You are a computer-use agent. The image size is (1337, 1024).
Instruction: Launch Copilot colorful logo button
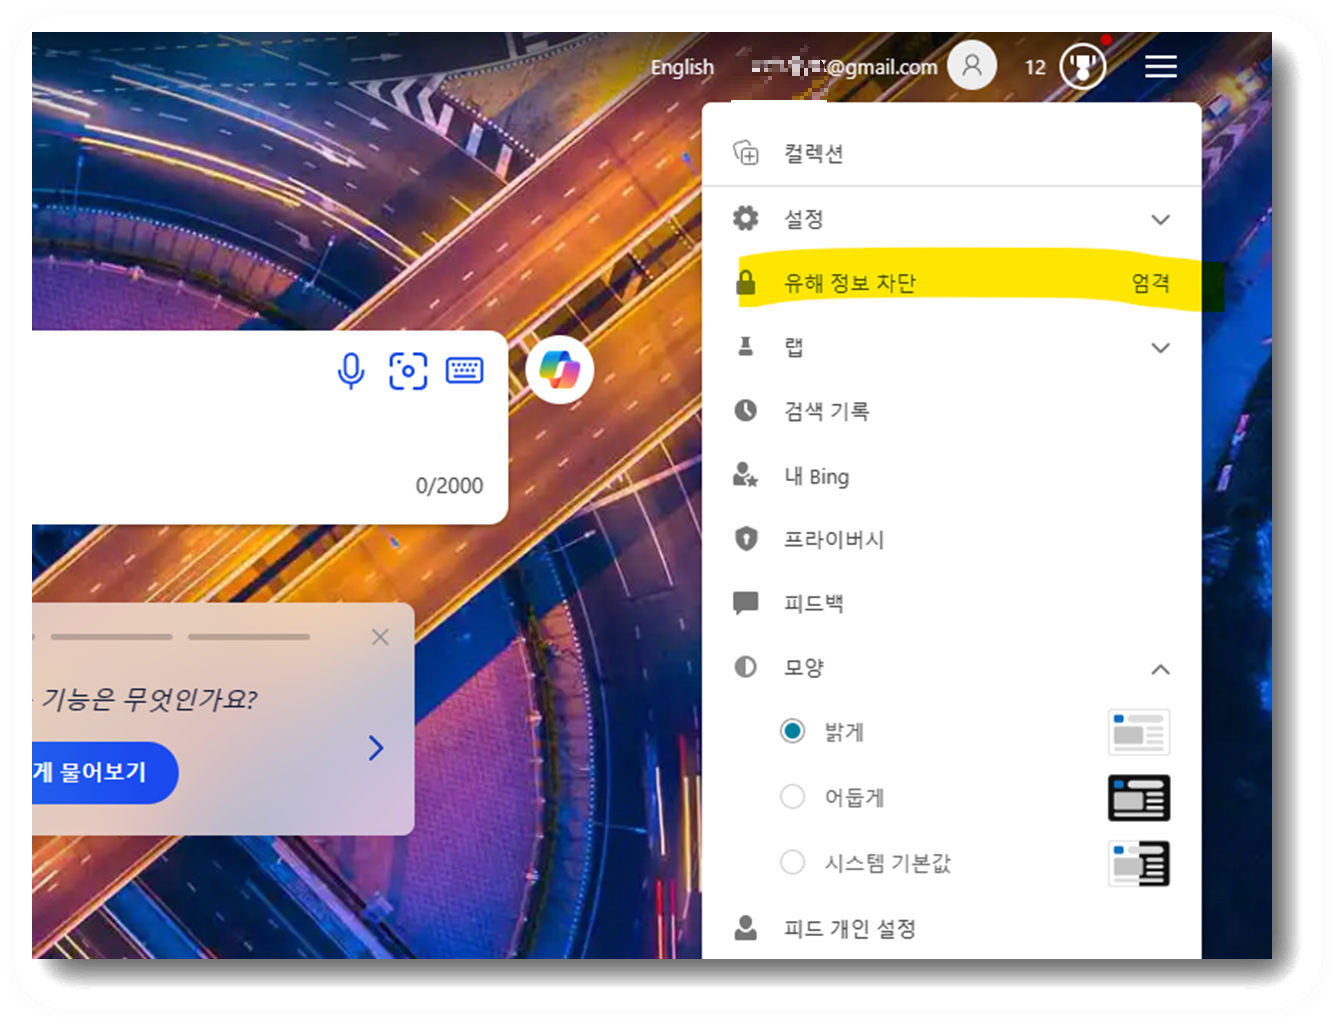[x=560, y=370]
